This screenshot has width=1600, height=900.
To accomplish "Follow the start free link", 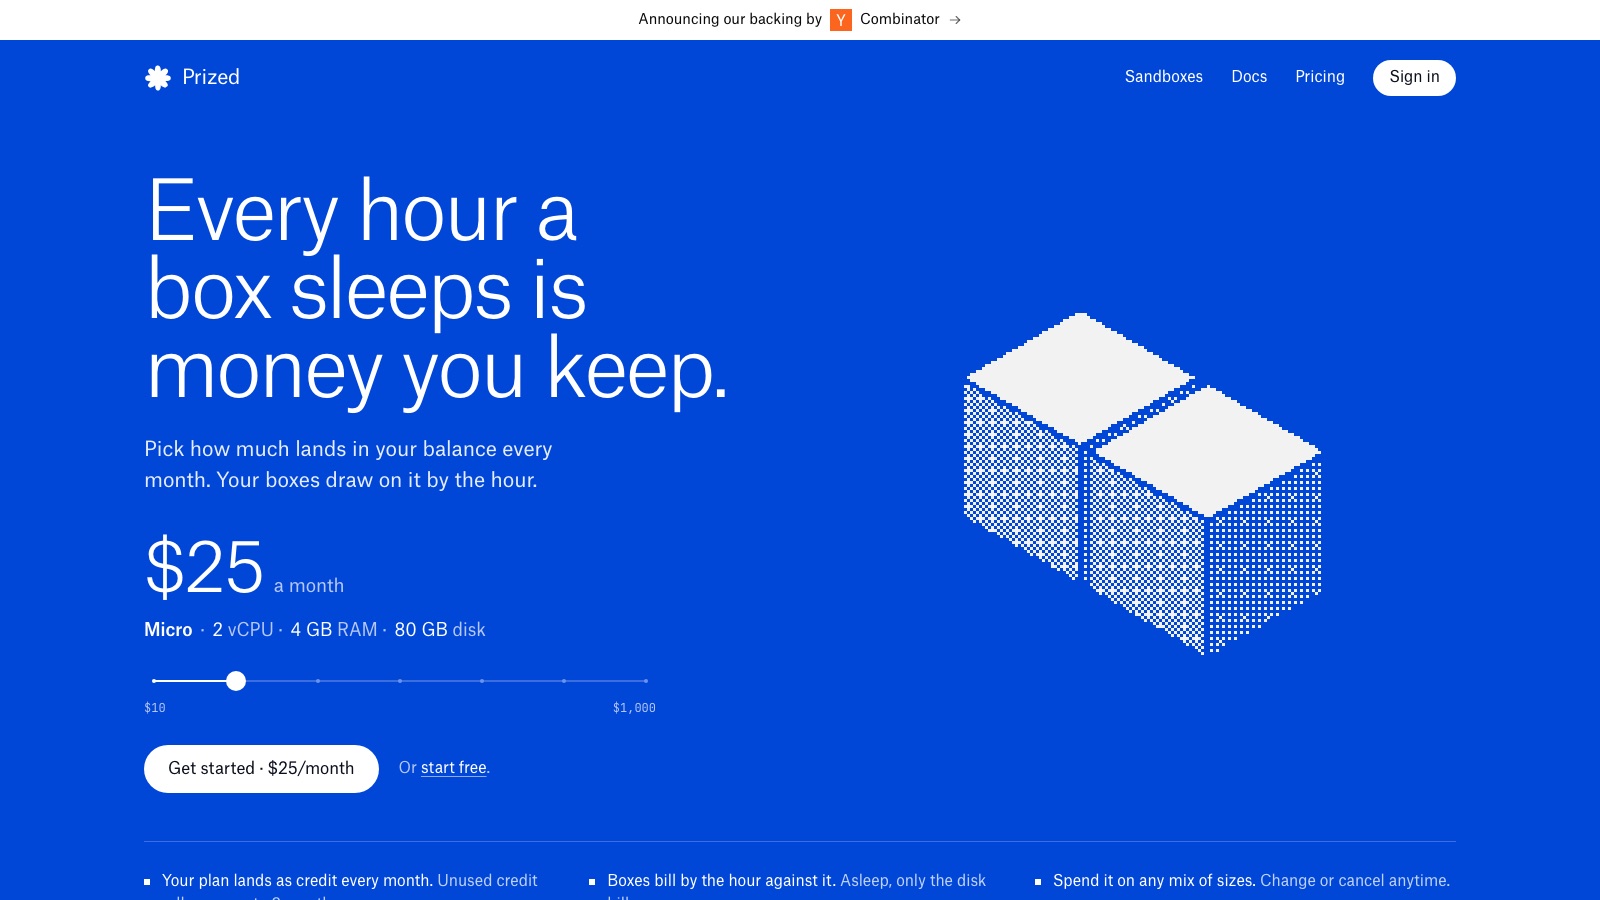I will pos(454,768).
